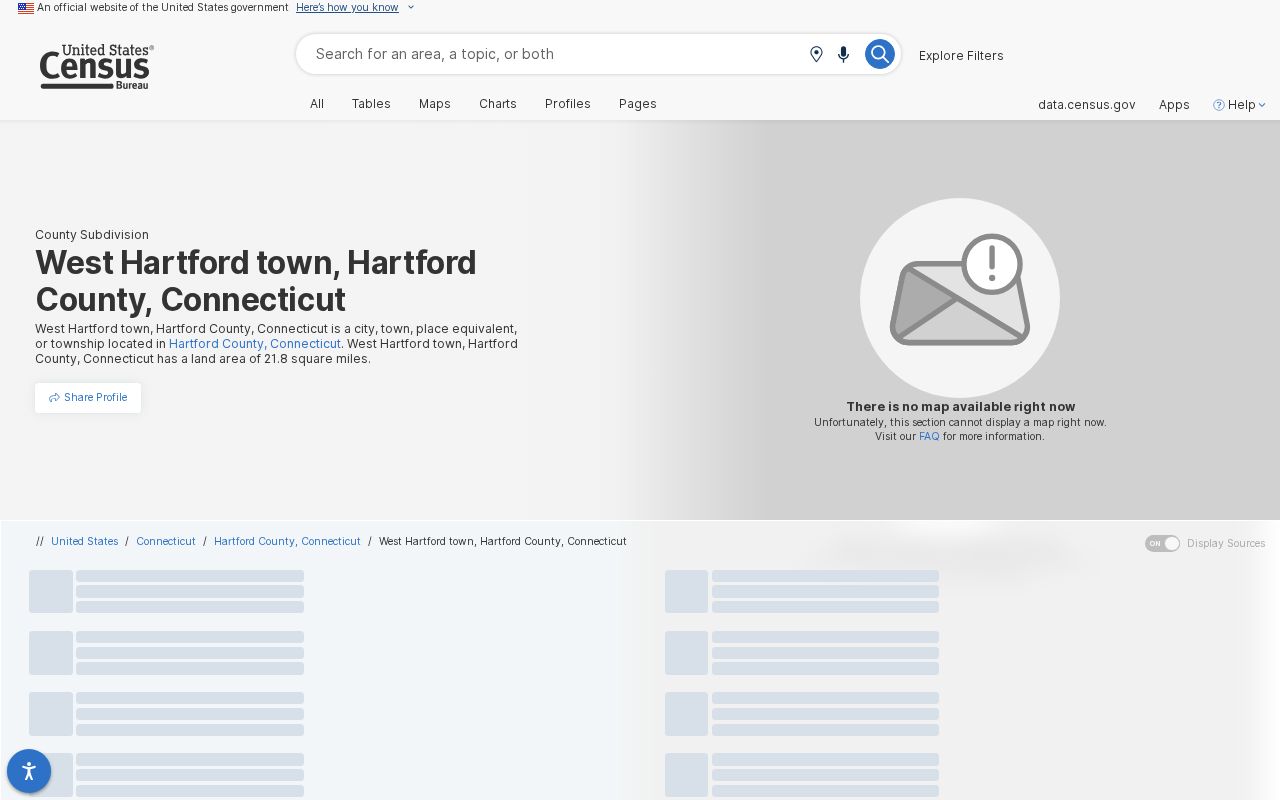The height and width of the screenshot is (800, 1280).
Task: Activate the microphone voice search icon
Action: point(844,54)
